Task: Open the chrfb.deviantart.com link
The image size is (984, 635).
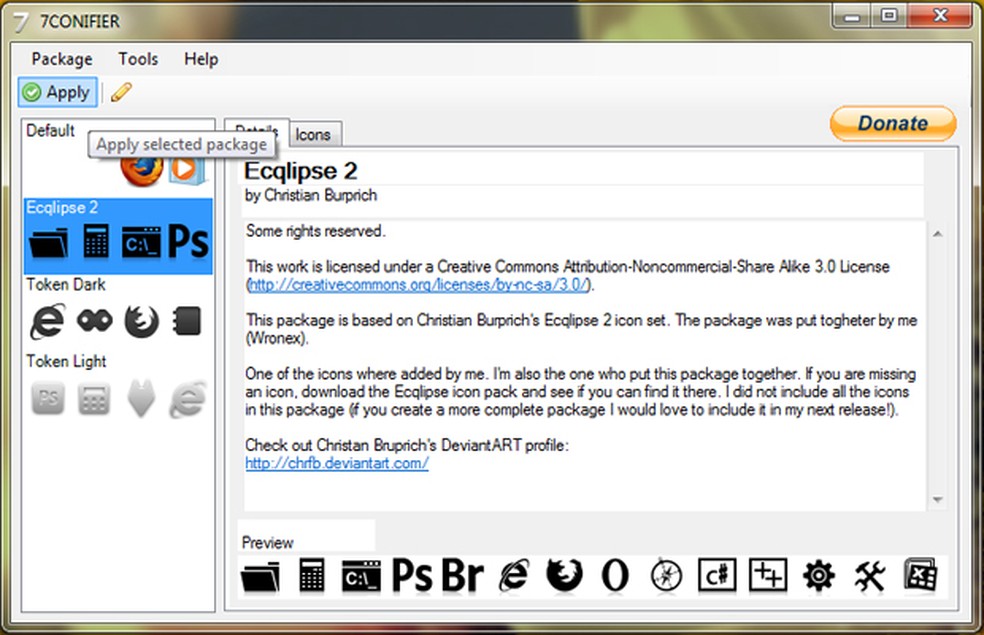Action: (337, 463)
